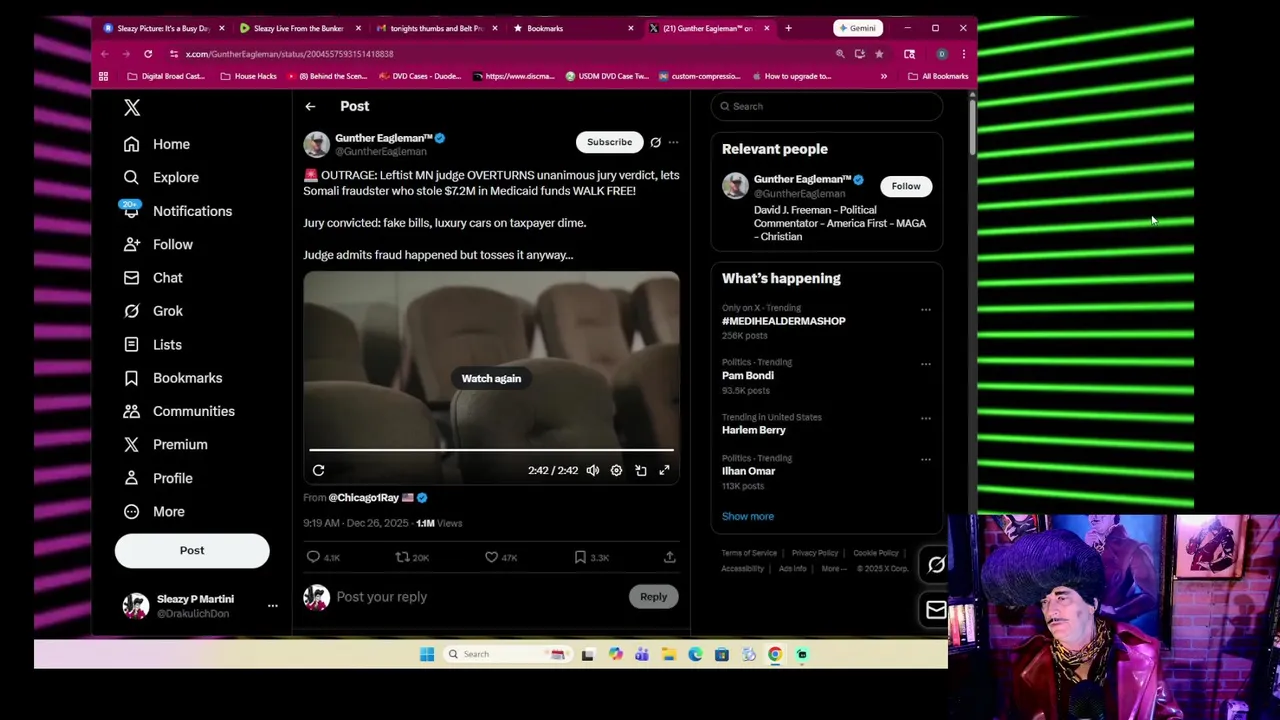Subscribe to Gunther Eagleman

tap(609, 142)
